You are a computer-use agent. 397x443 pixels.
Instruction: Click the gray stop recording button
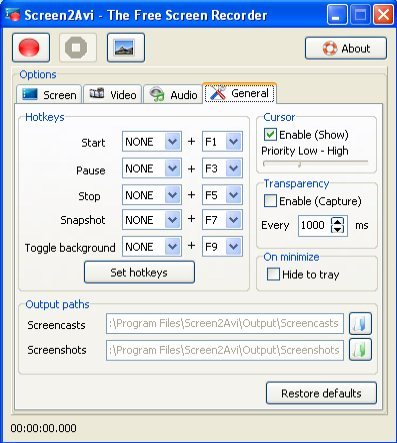point(78,48)
